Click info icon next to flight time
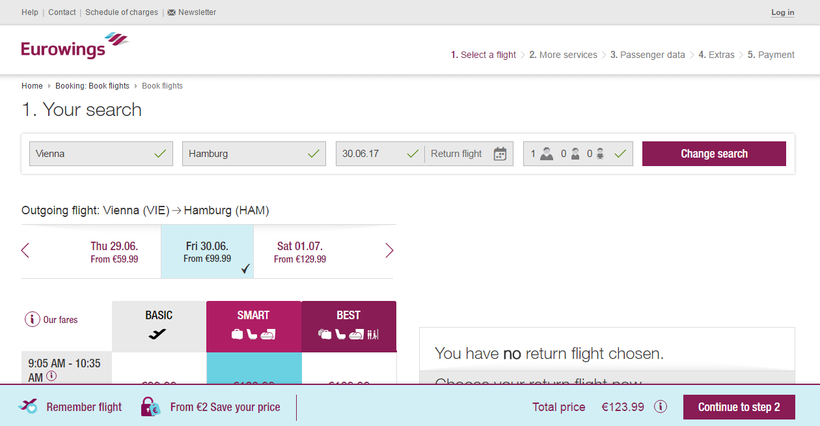820x426 pixels. click(x=51, y=378)
